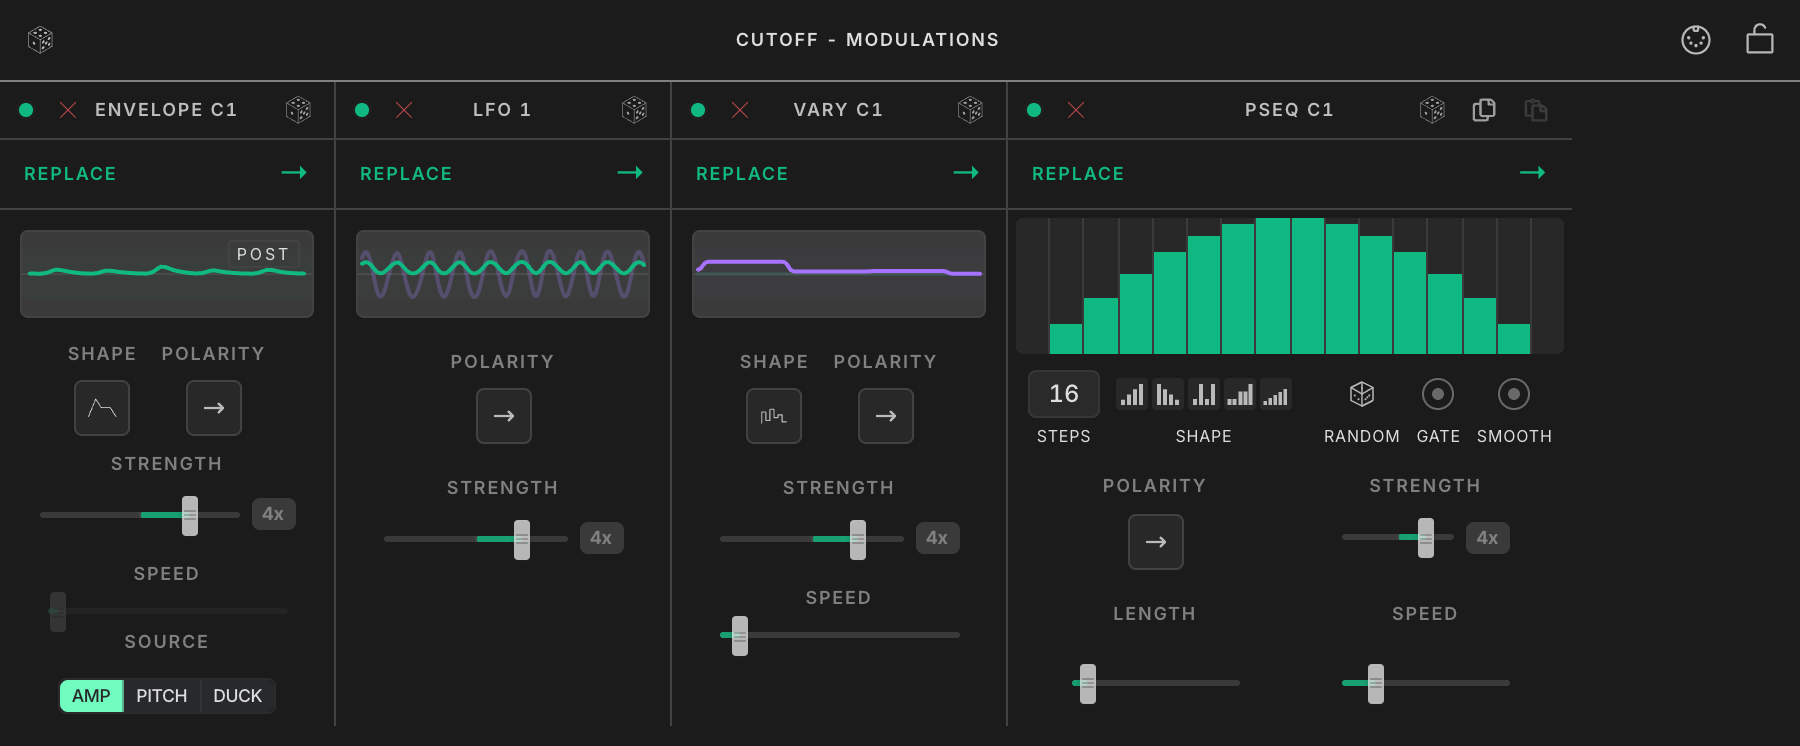Randomize the ENVELOPE C1 modulator
The width and height of the screenshot is (1800, 746).
[x=298, y=110]
